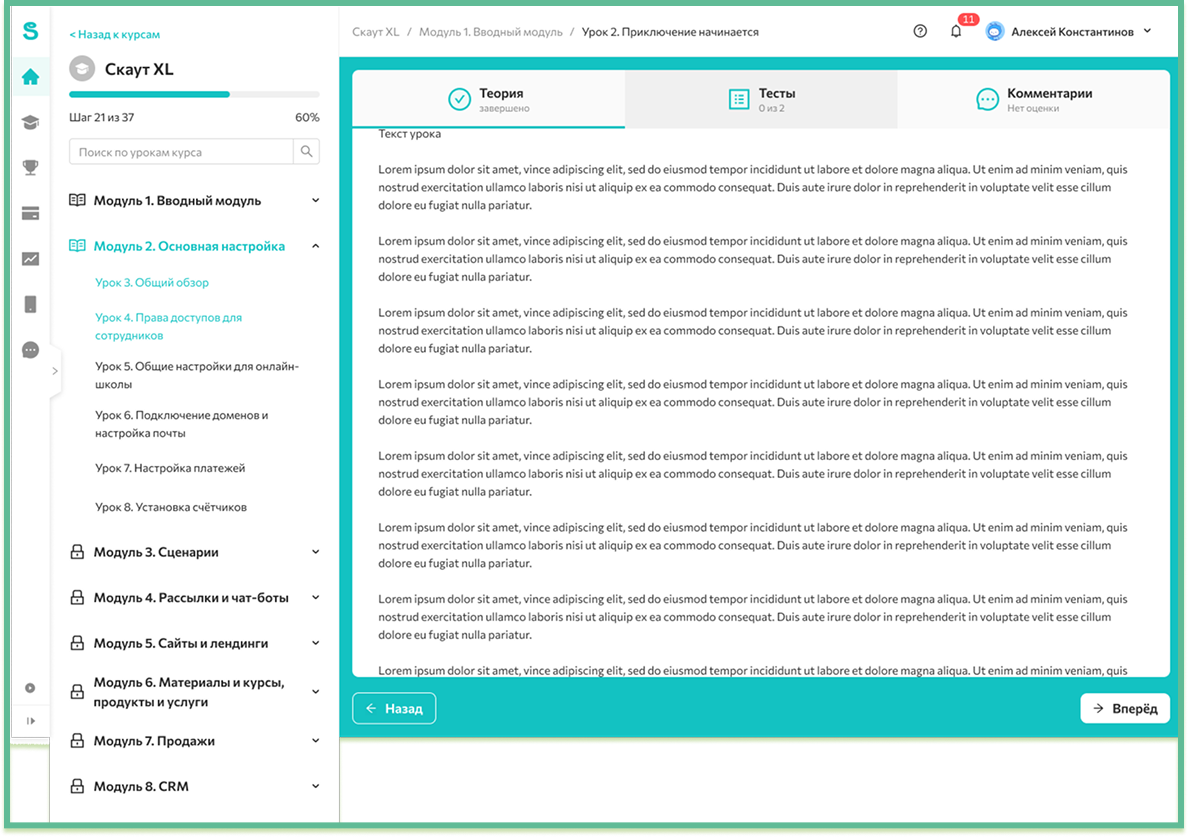Click the trophy achievements icon
Image resolution: width=1188 pixels, height=837 pixels.
30,168
